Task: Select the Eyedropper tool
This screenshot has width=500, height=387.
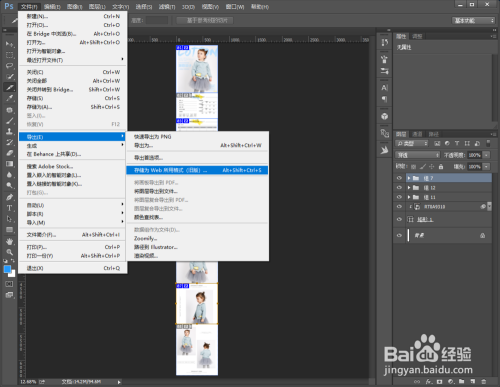Action: click(x=9, y=98)
